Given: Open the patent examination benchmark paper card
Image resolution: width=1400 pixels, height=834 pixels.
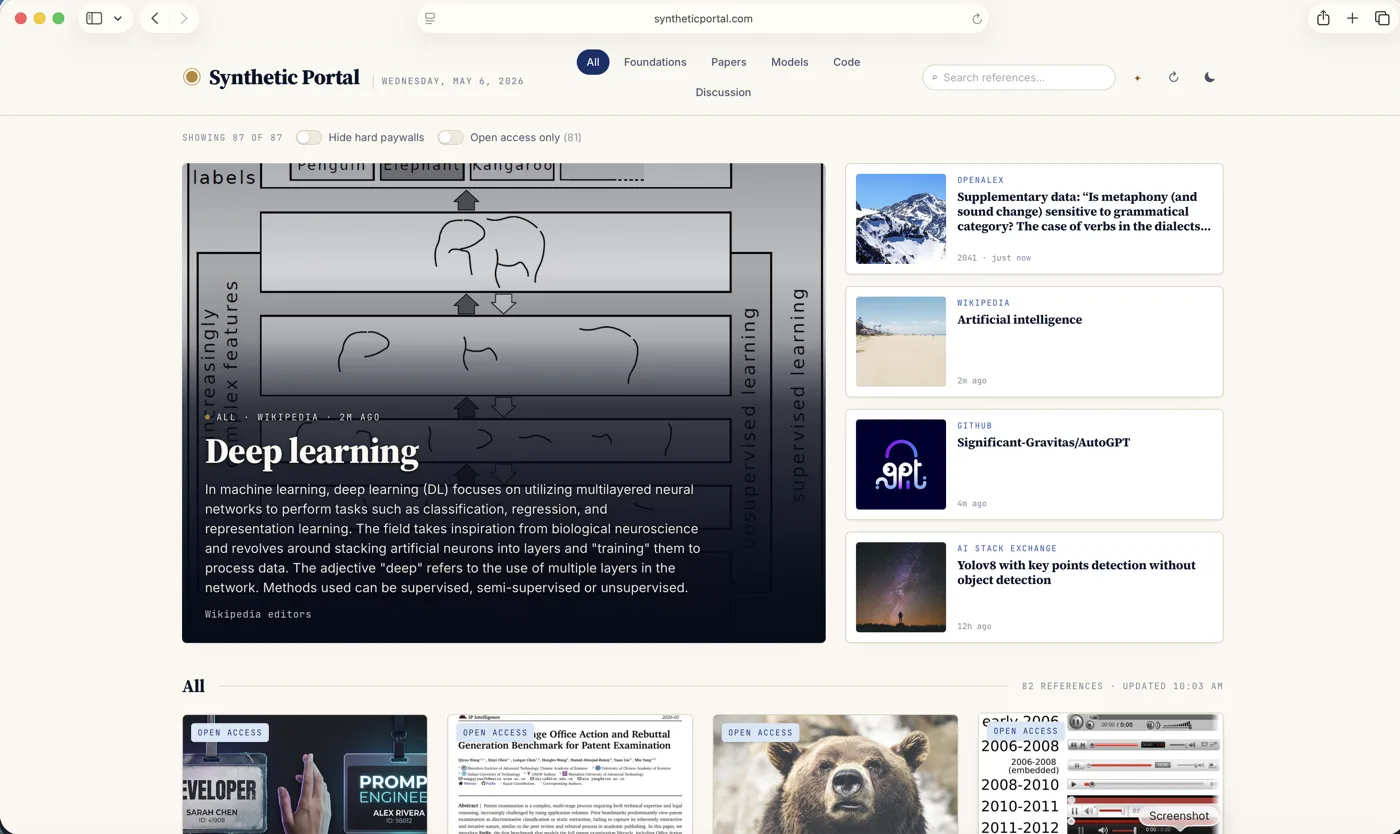Looking at the screenshot, I should point(570,774).
